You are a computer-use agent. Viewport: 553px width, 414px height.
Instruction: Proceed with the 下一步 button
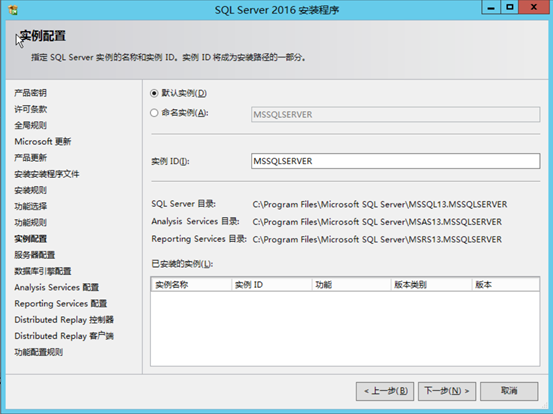[x=447, y=391]
